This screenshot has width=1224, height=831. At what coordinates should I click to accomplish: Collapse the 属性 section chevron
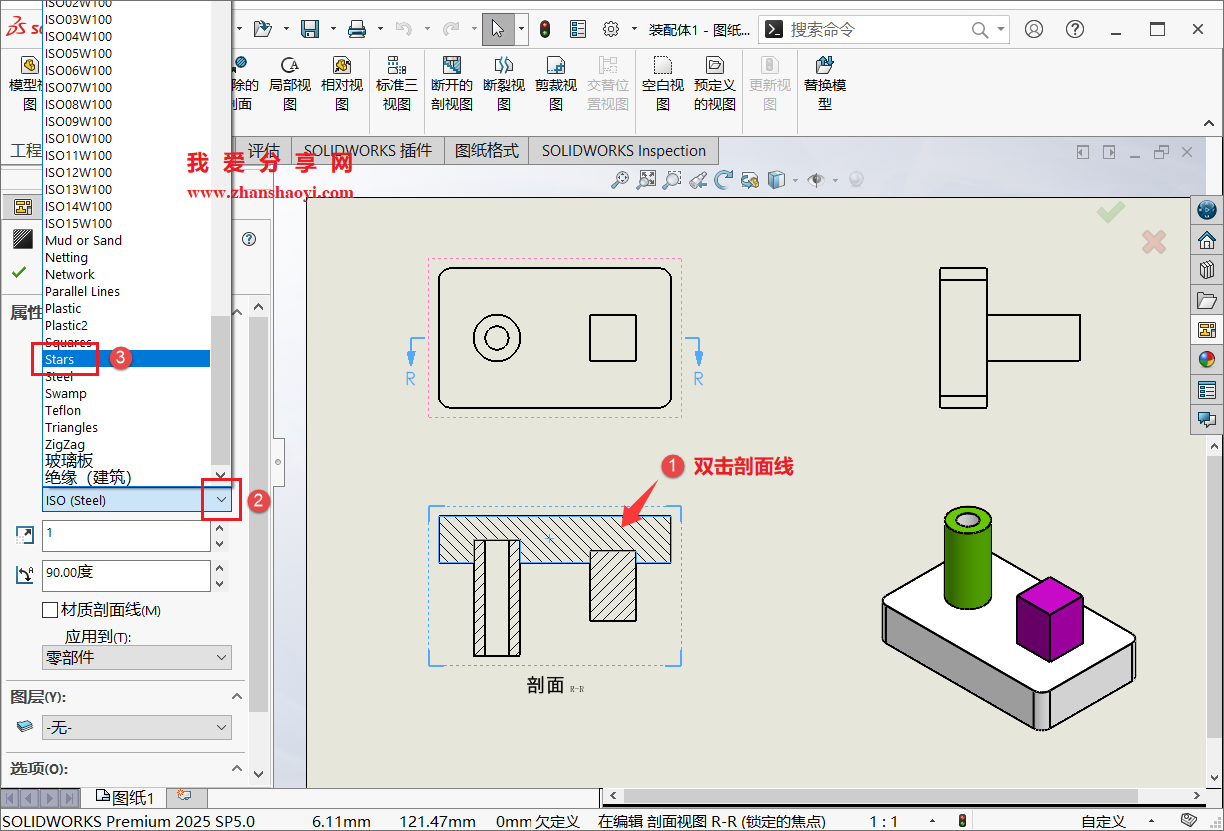click(x=237, y=312)
